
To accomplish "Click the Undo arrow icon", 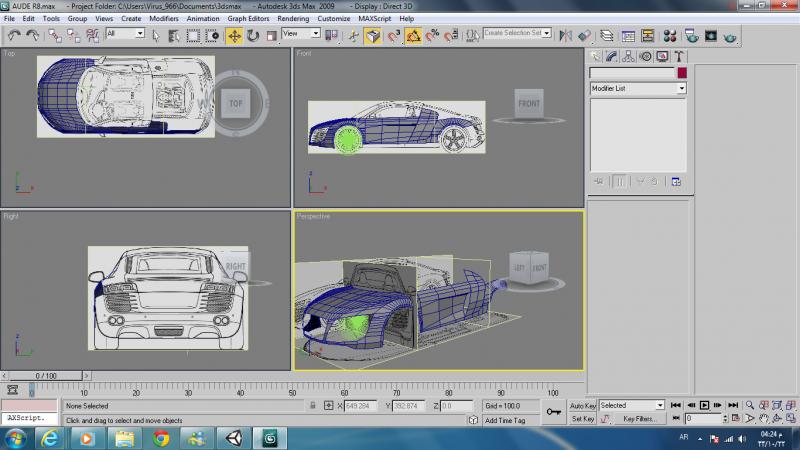I will pyautogui.click(x=14, y=35).
